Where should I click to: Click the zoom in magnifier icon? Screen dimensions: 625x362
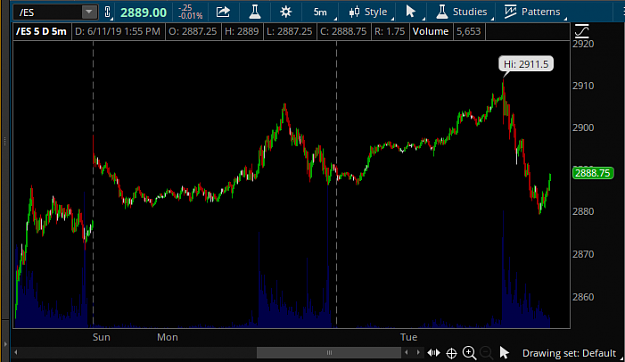tap(469, 353)
